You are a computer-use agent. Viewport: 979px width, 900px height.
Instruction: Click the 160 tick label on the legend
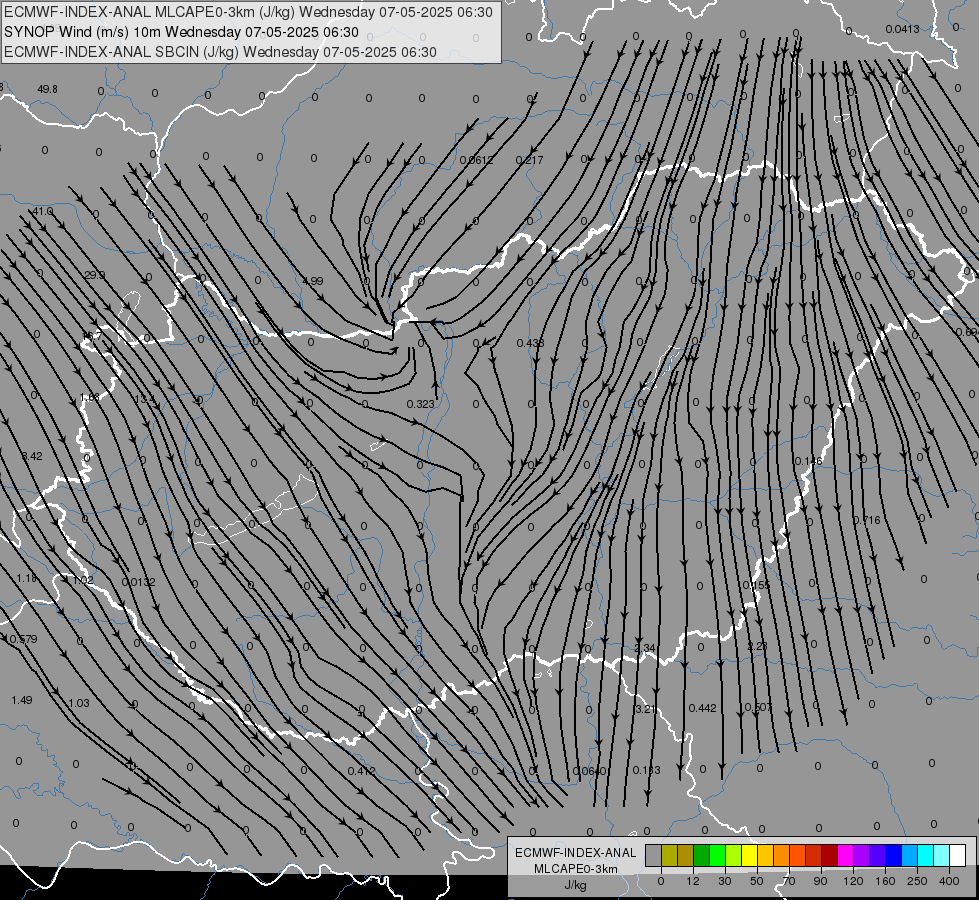coord(885,881)
